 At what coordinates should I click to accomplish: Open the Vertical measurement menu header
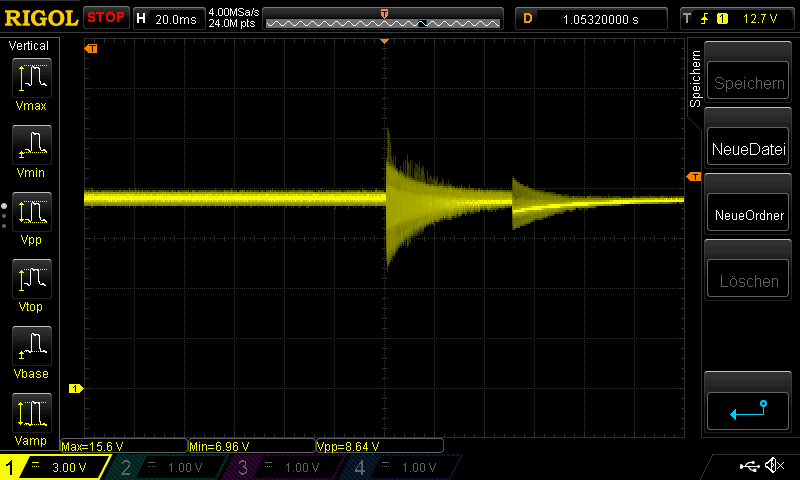[29, 46]
